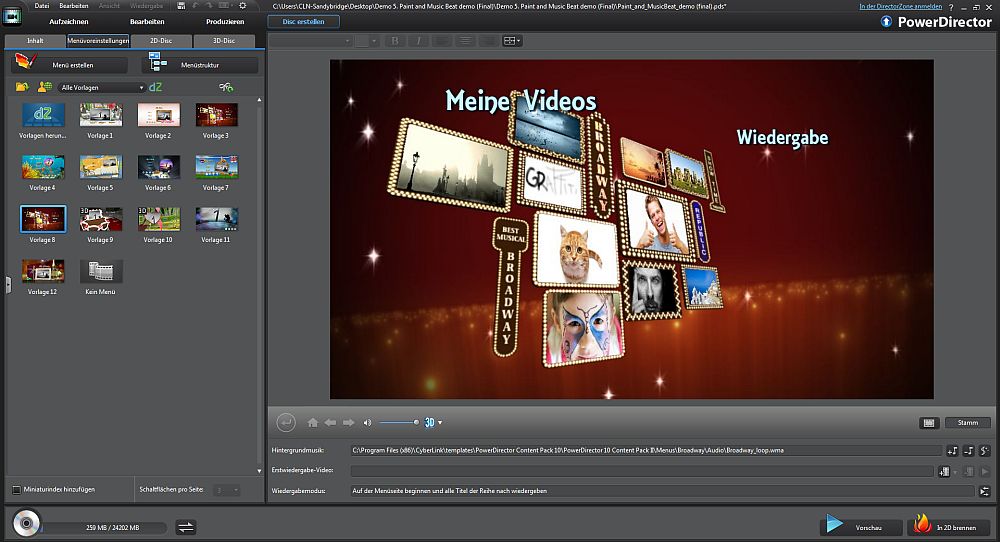Screen dimensions: 1000x542
Task: Click the import template folder icon
Action: coord(22,87)
